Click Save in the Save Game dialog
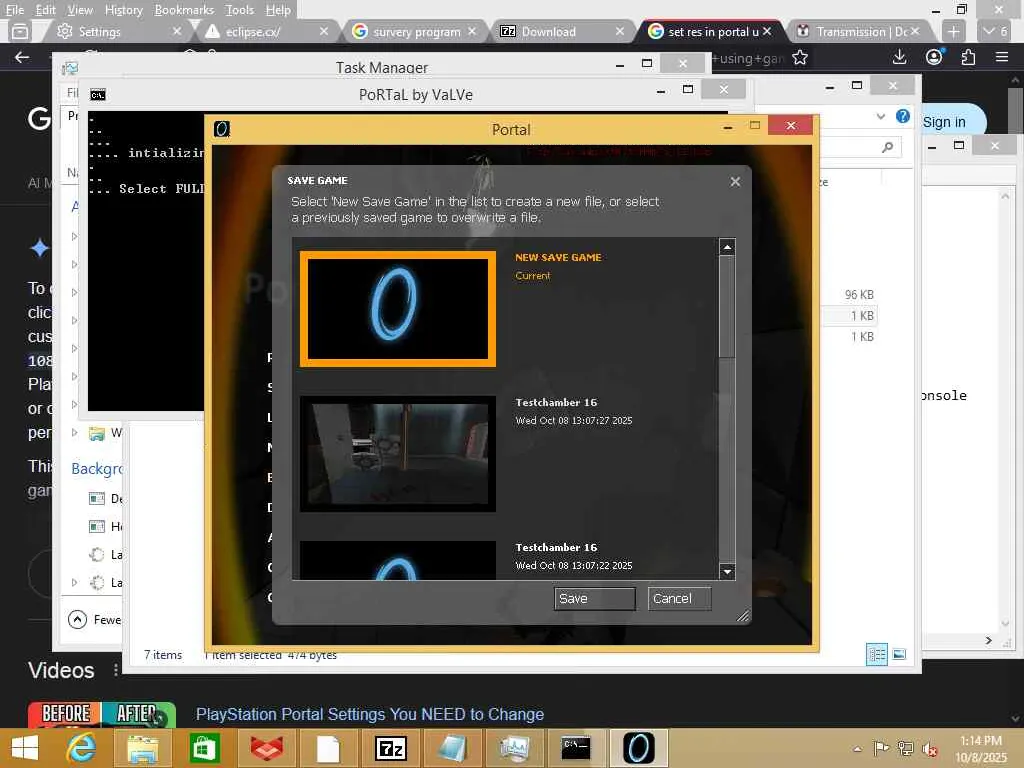Image resolution: width=1024 pixels, height=768 pixels. tap(594, 598)
